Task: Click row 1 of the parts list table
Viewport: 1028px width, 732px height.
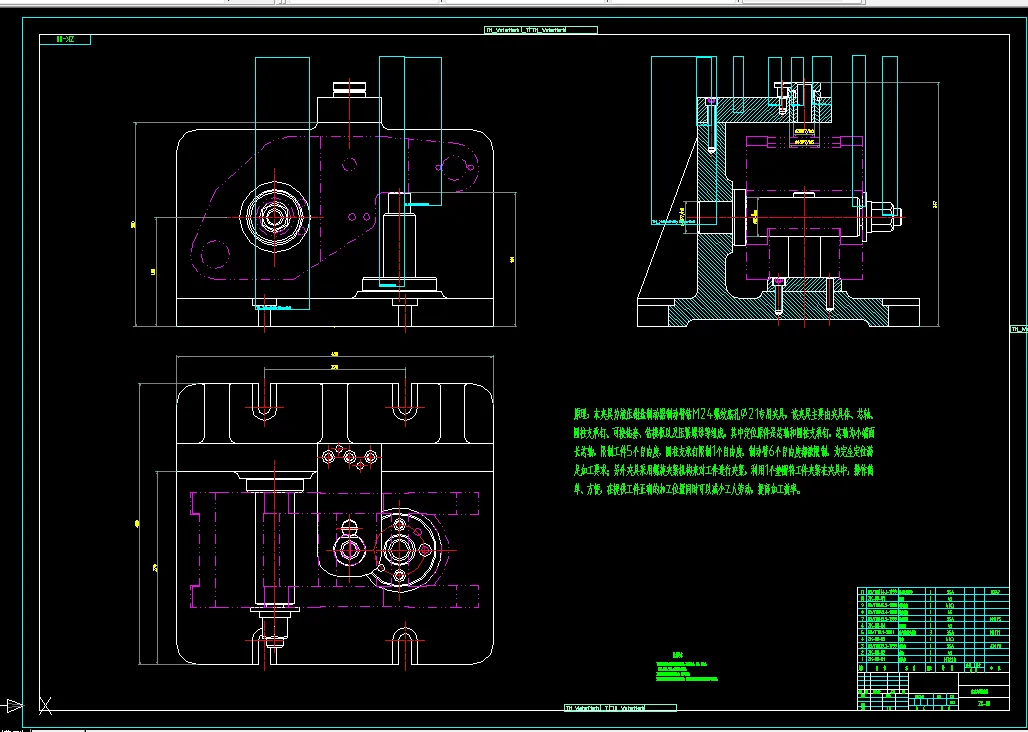Action: click(x=933, y=659)
